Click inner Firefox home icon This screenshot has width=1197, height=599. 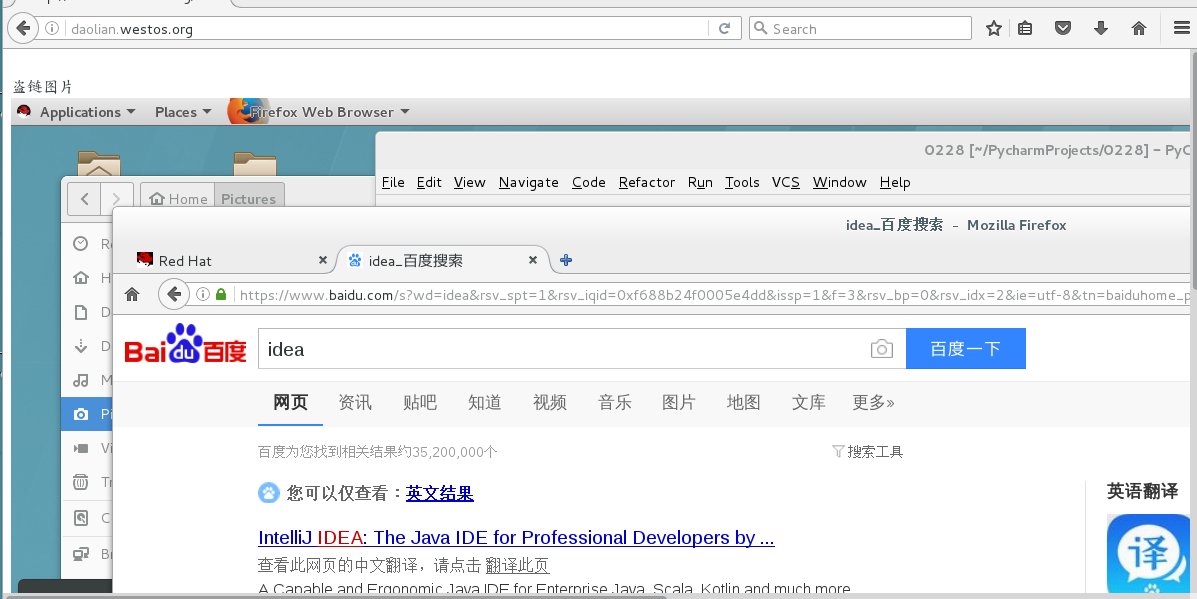132,295
